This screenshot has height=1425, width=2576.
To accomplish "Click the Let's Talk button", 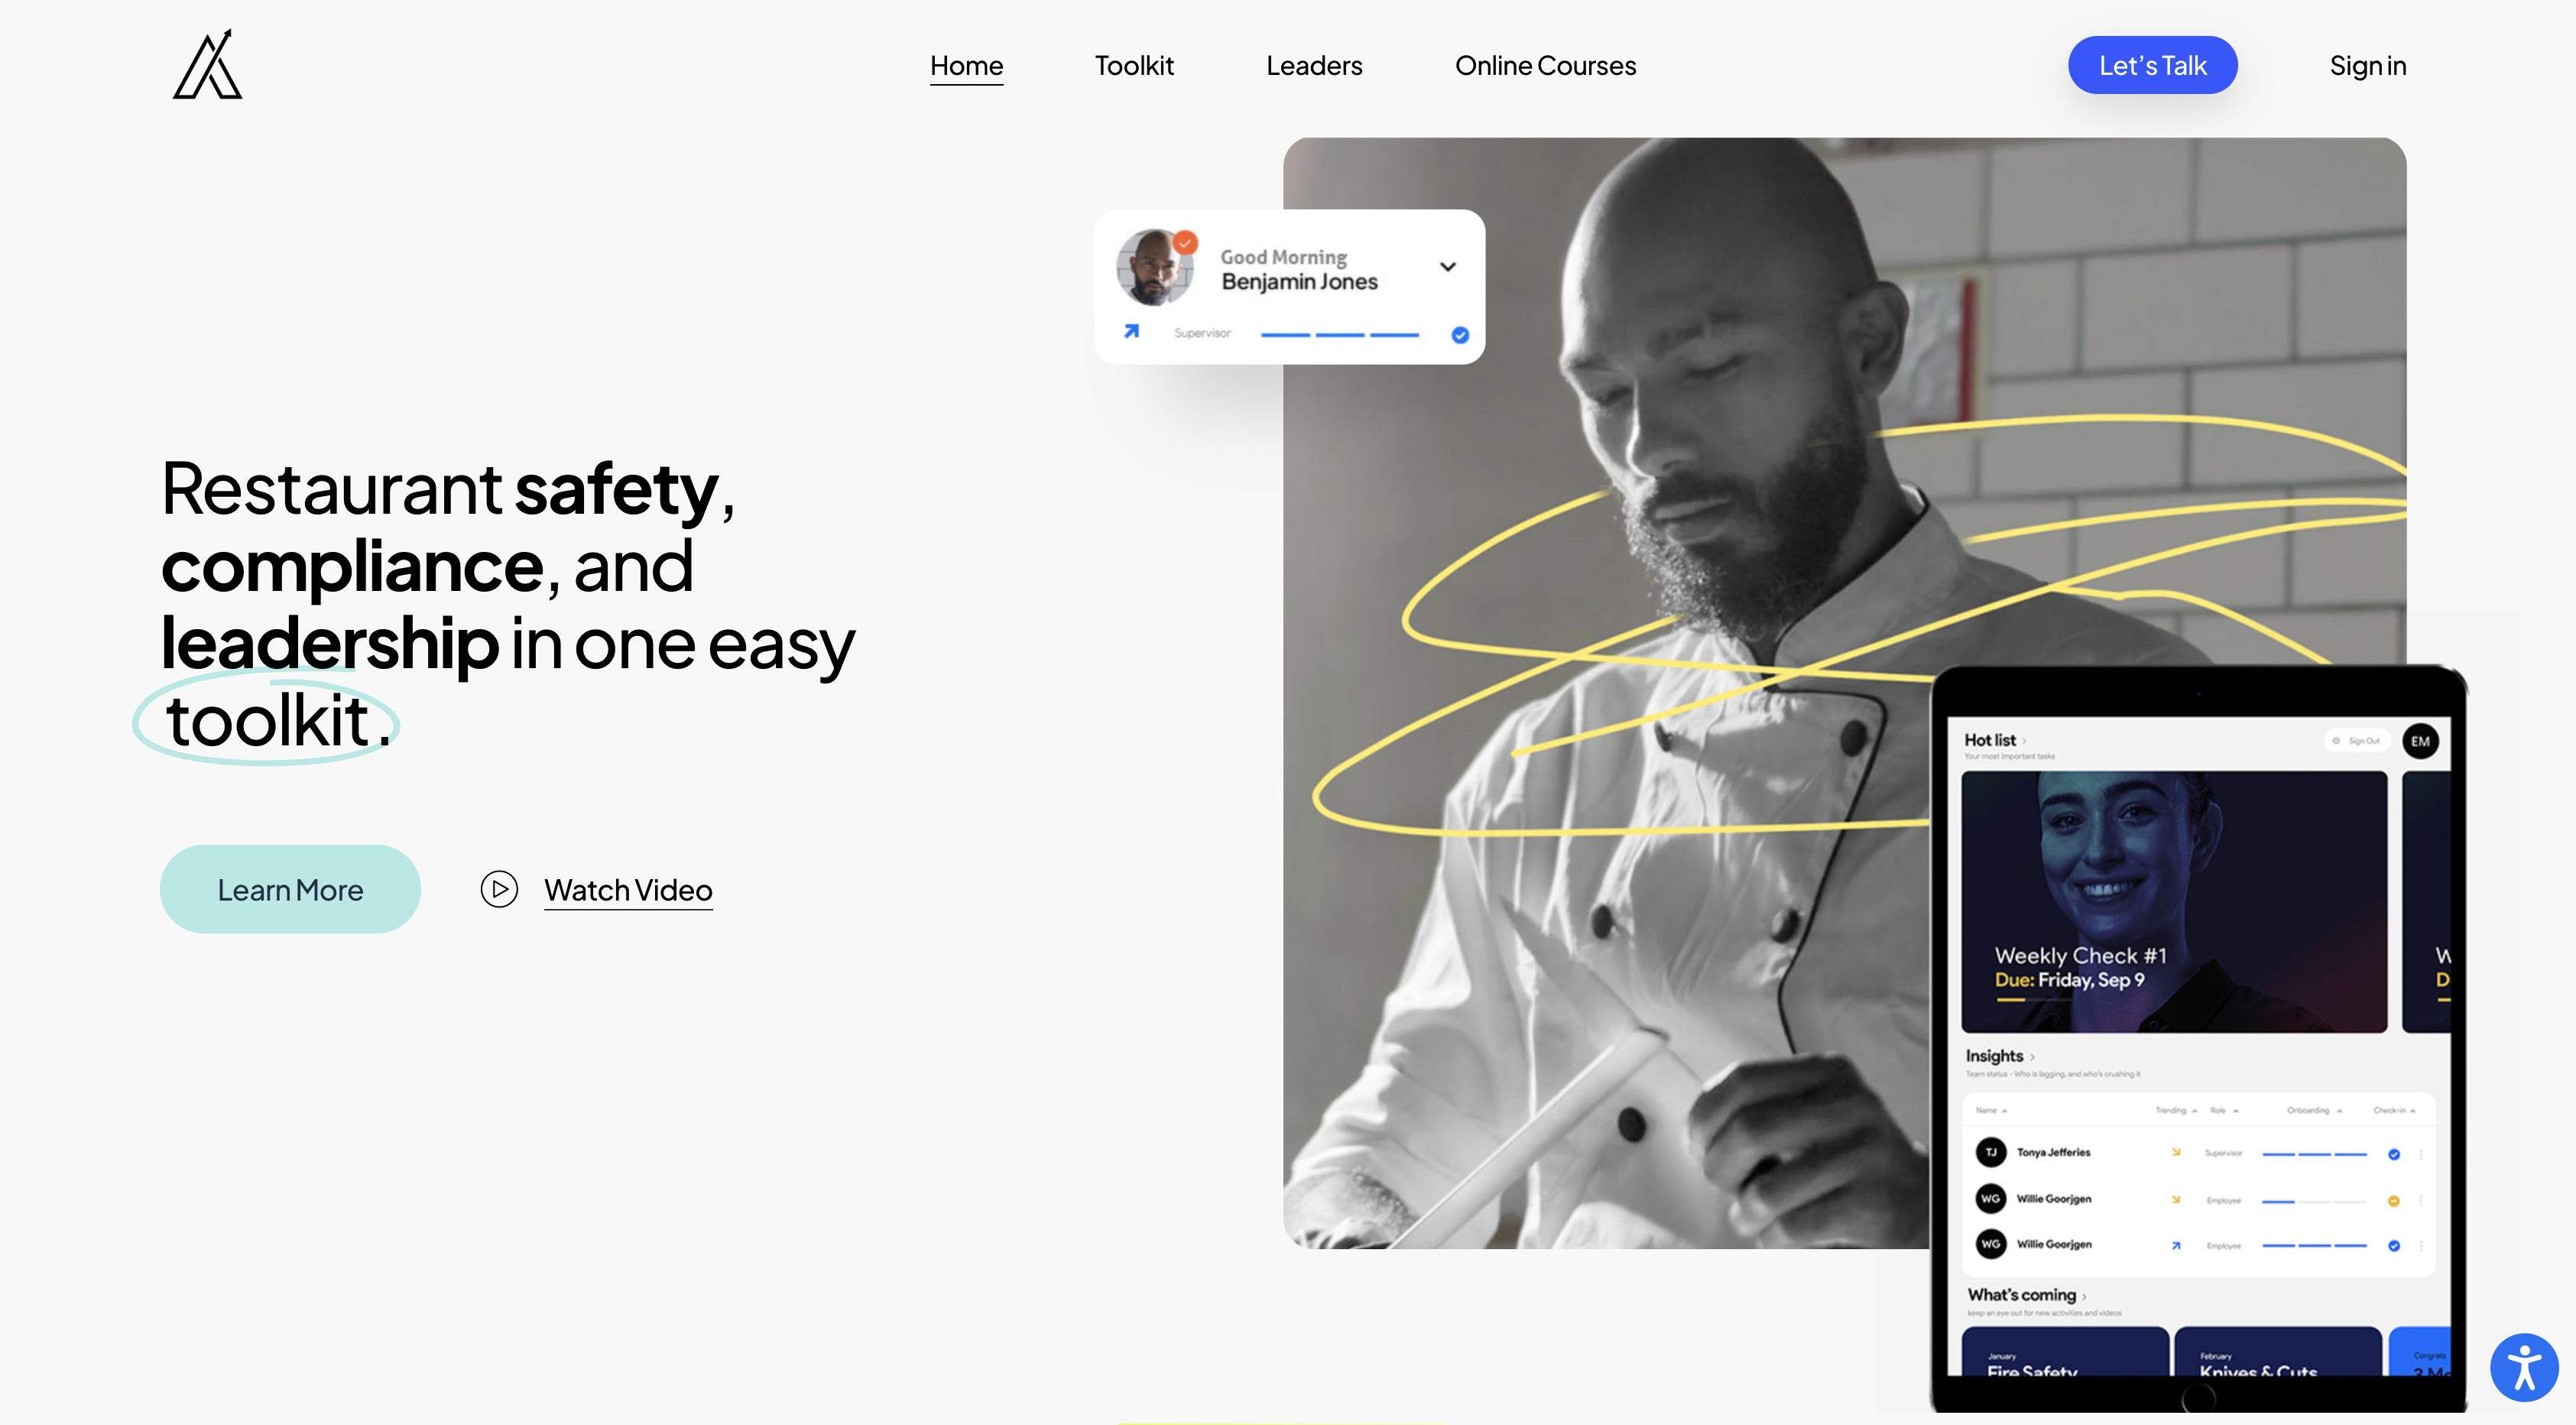I will (x=2152, y=65).
